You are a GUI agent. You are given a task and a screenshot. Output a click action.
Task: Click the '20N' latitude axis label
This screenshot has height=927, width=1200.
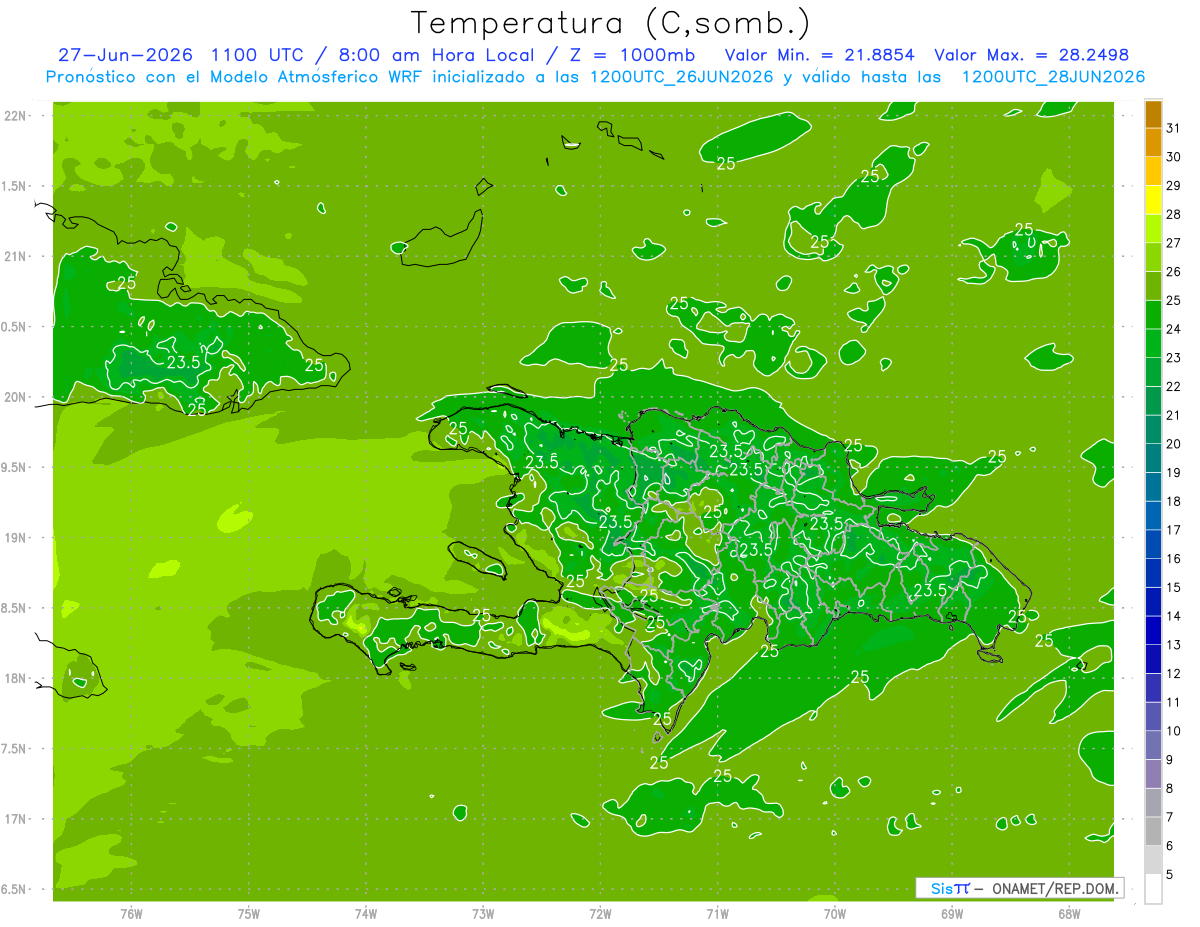click(15, 397)
